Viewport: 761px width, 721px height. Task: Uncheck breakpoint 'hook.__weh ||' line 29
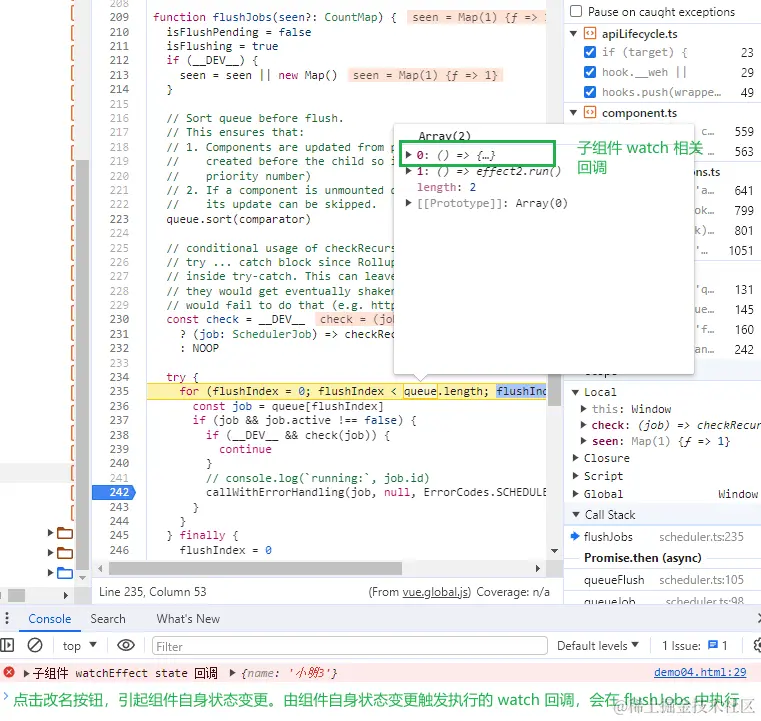click(x=590, y=72)
